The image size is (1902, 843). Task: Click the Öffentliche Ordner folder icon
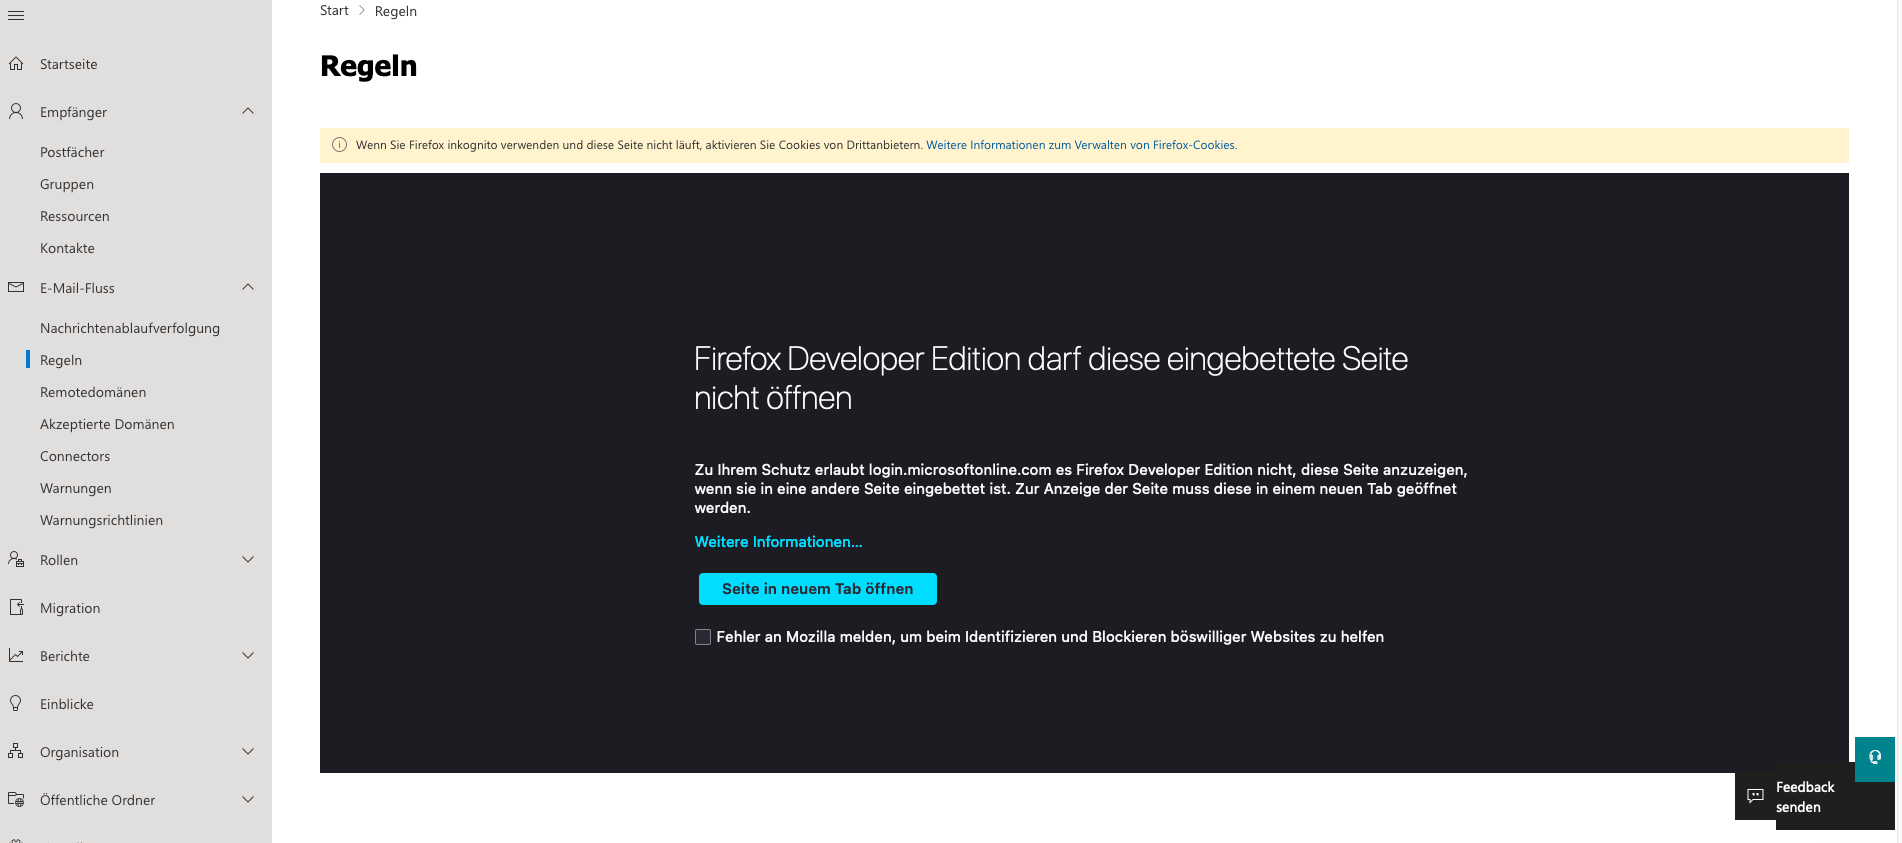(x=16, y=800)
